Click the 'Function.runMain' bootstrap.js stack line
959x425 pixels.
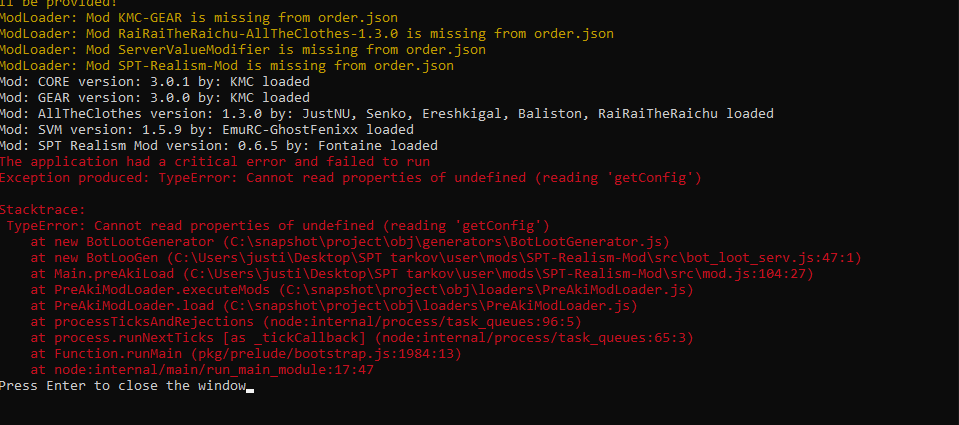(246, 353)
